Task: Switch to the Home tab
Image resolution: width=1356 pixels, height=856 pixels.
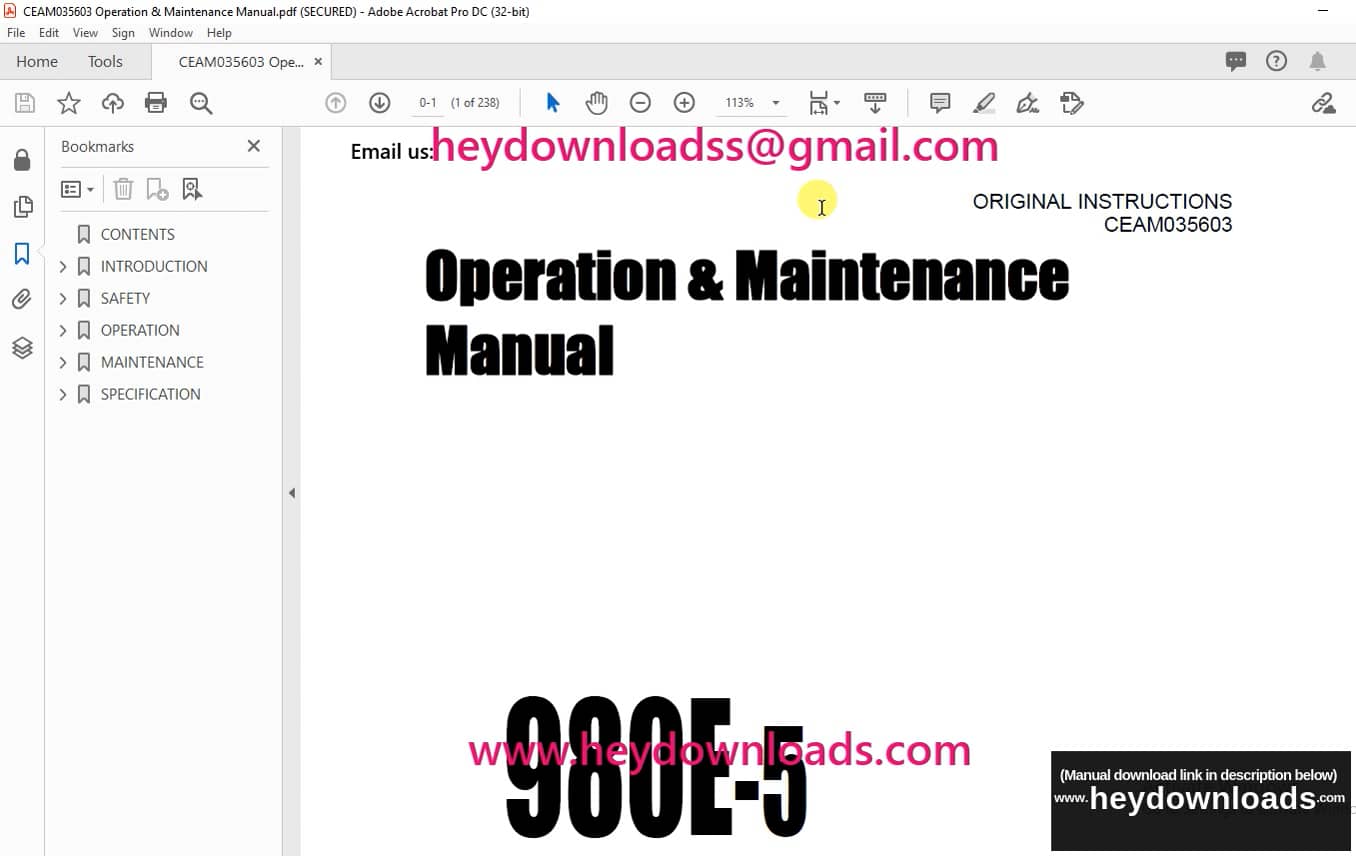Action: pyautogui.click(x=37, y=62)
